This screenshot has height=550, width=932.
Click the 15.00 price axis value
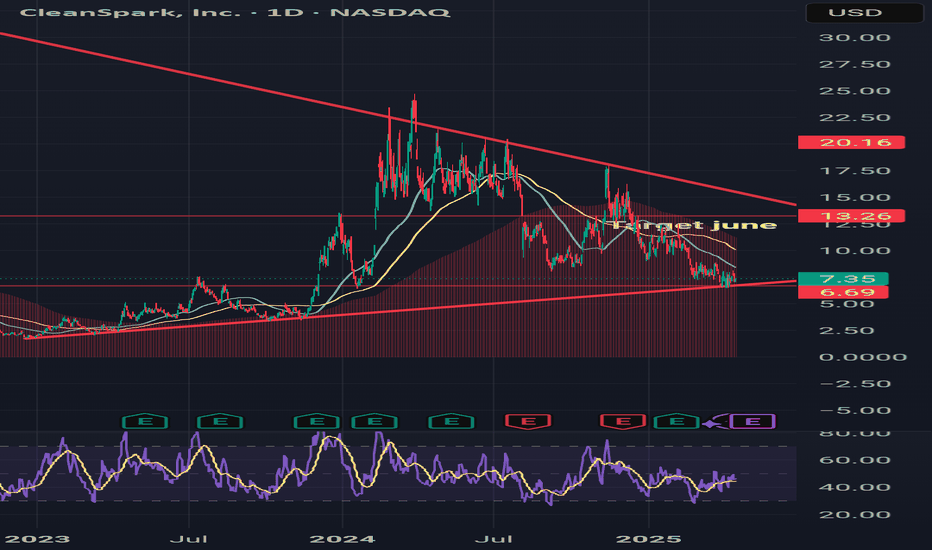pyautogui.click(x=855, y=197)
